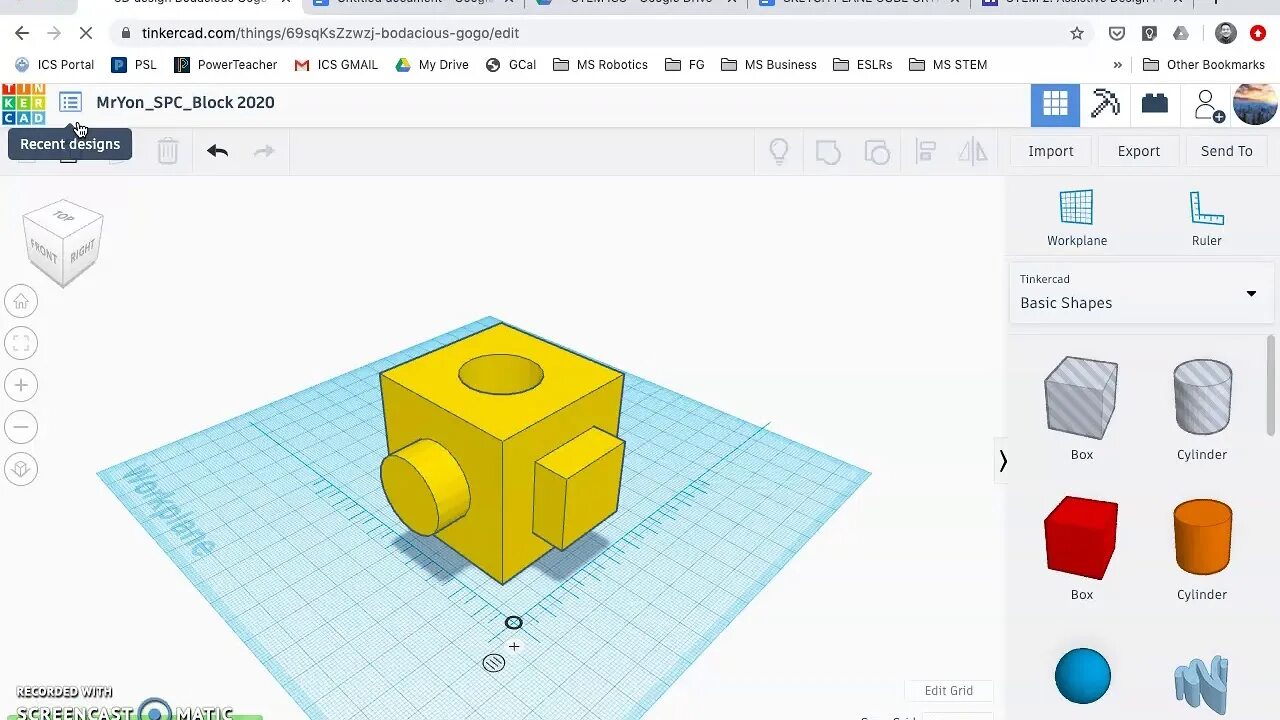The width and height of the screenshot is (1280, 720).
Task: Collapse the shapes panel with chevron
Action: [1002, 461]
